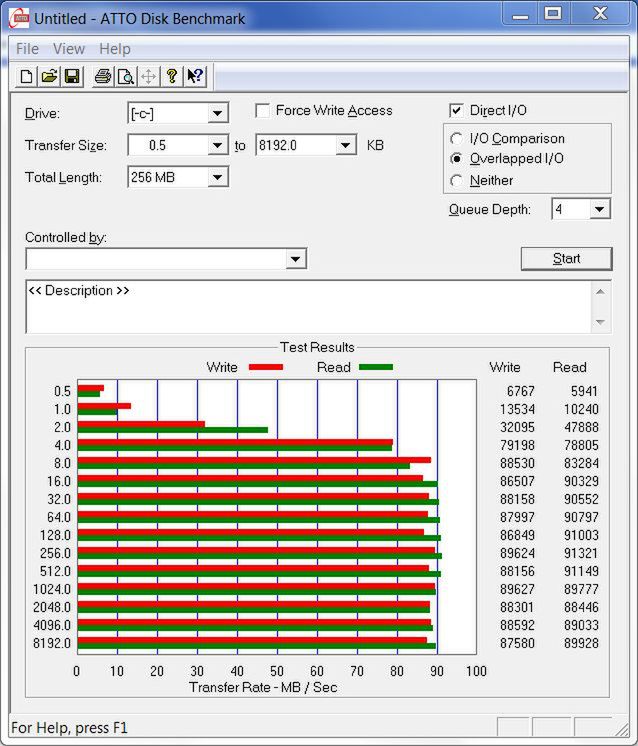Open the View menu
This screenshot has width=638, height=746.
69,49
